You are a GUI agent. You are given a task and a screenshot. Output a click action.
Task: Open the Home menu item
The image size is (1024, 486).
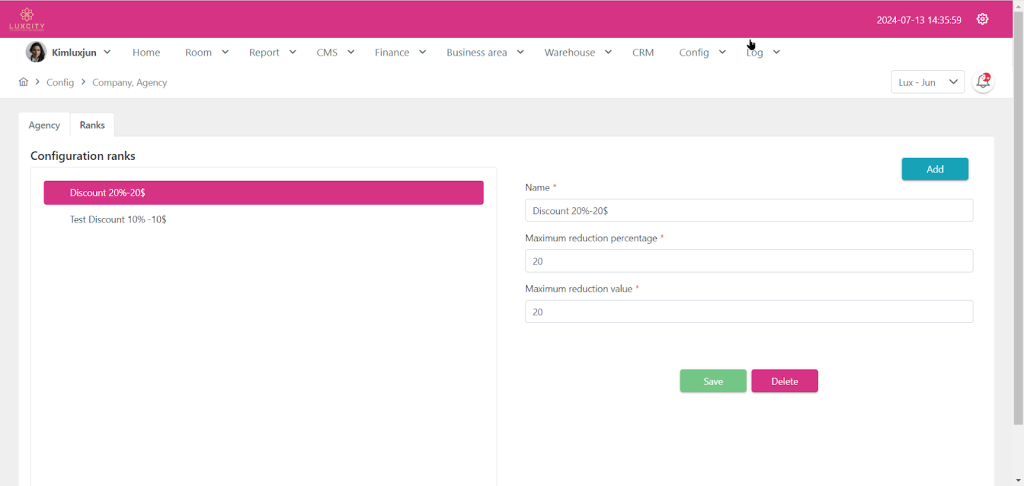146,52
